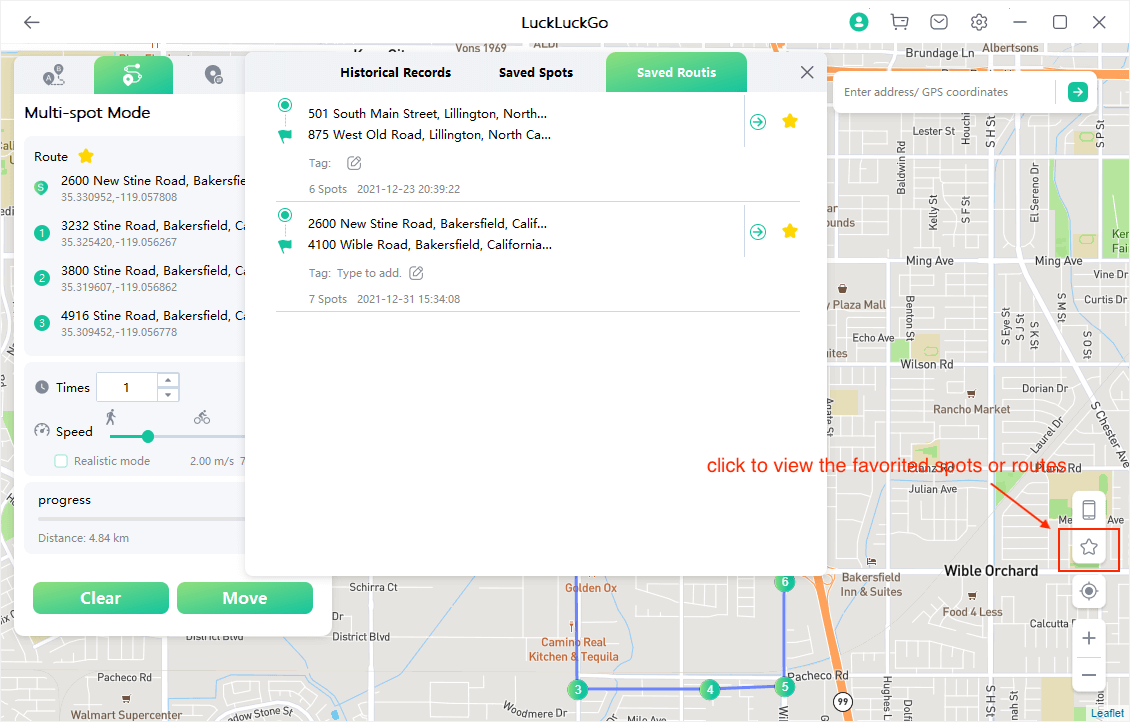The height and width of the screenshot is (722, 1130).
Task: Unfavorite the Bakersfield route star
Action: [x=790, y=231]
